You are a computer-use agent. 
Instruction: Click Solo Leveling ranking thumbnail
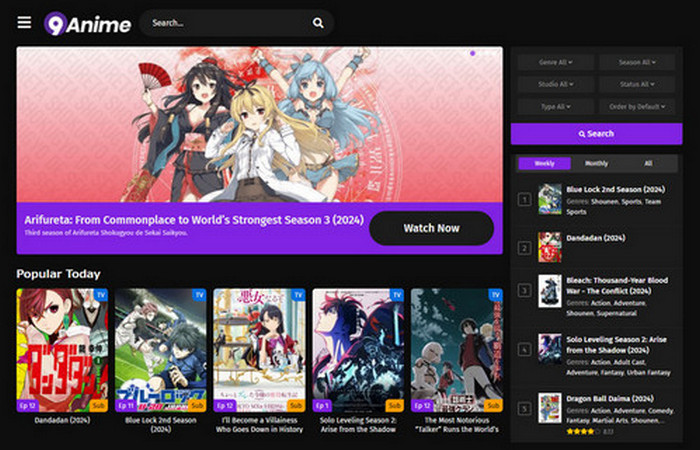click(550, 349)
